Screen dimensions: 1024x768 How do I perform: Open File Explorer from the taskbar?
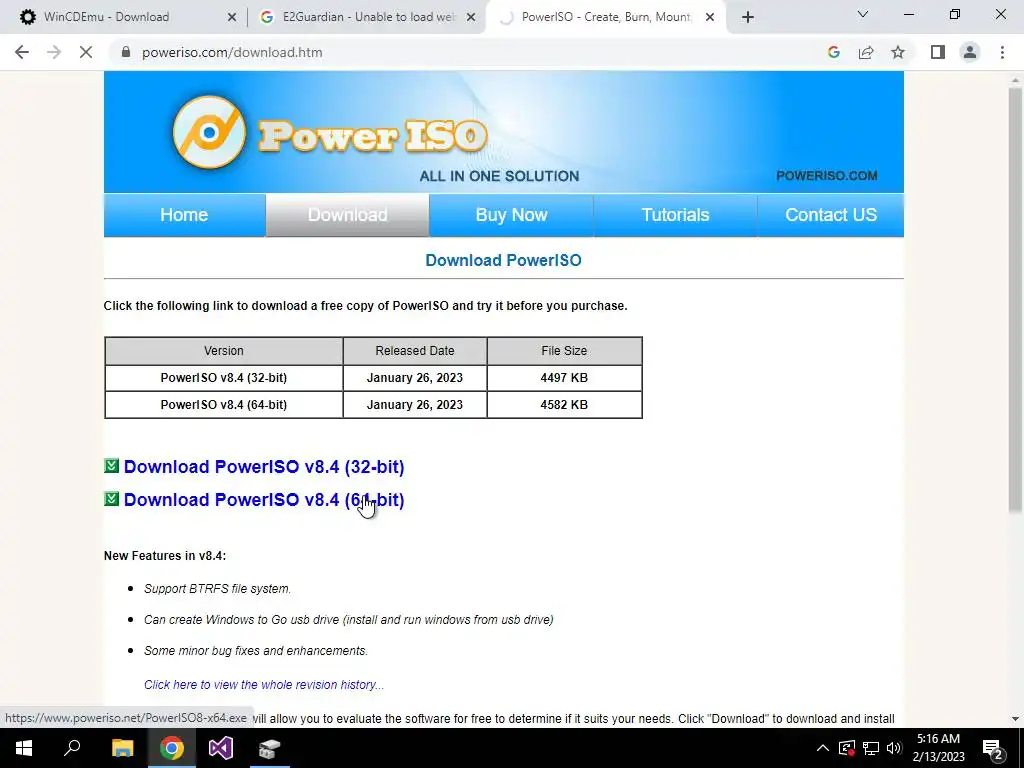[122, 748]
